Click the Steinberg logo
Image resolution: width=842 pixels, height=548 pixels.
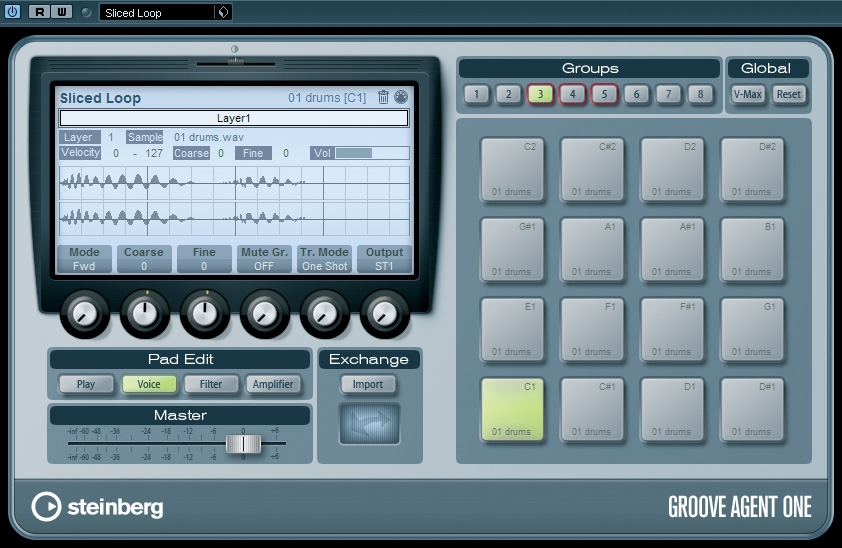point(97,507)
